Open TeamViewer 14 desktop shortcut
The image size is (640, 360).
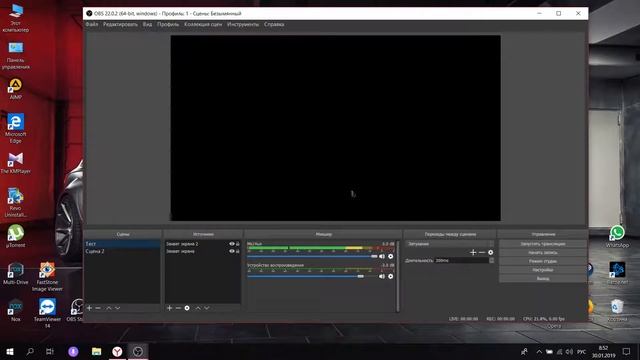click(x=47, y=313)
